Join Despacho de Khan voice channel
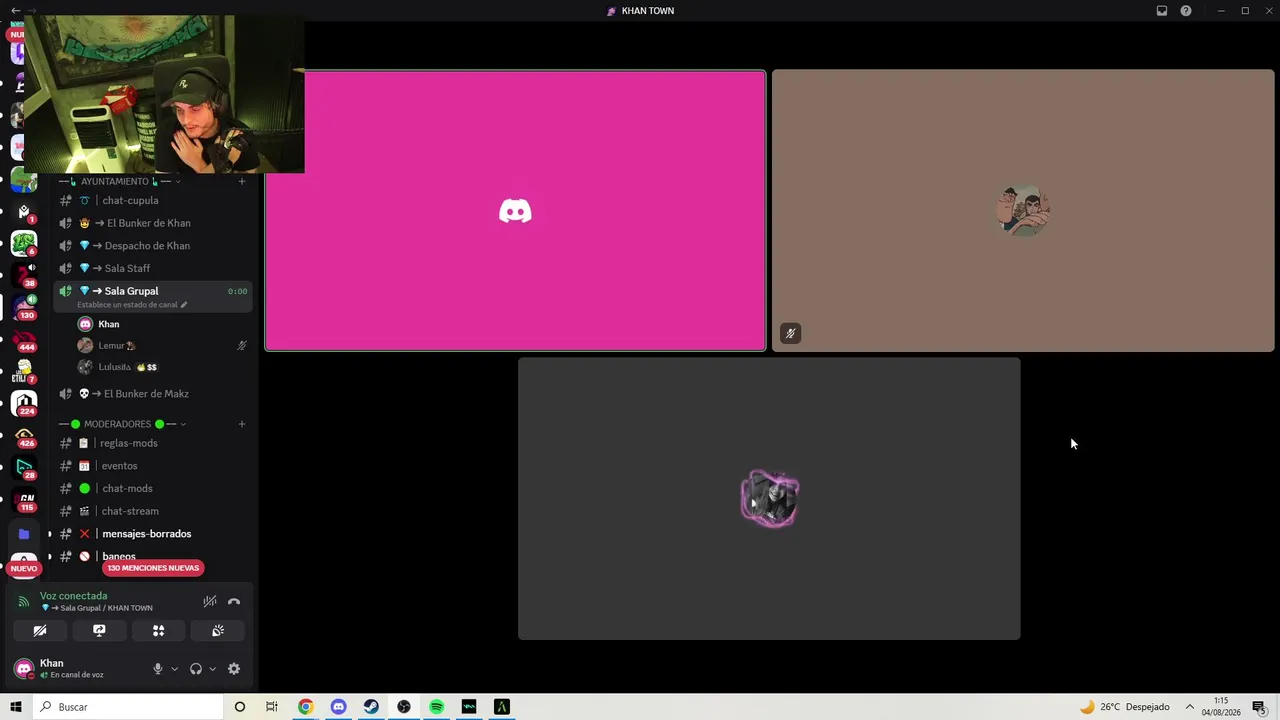This screenshot has width=1280, height=720. pyautogui.click(x=152, y=246)
